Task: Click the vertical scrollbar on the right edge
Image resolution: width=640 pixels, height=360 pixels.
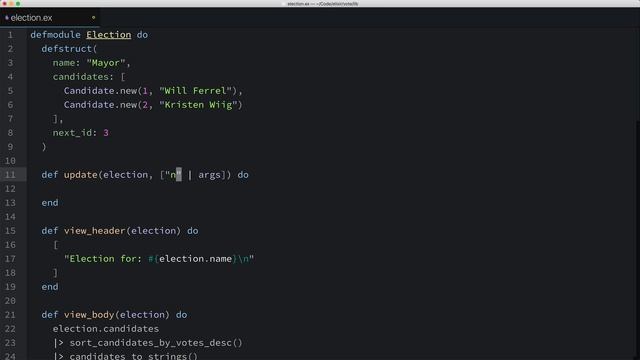Action: click(x=638, y=194)
